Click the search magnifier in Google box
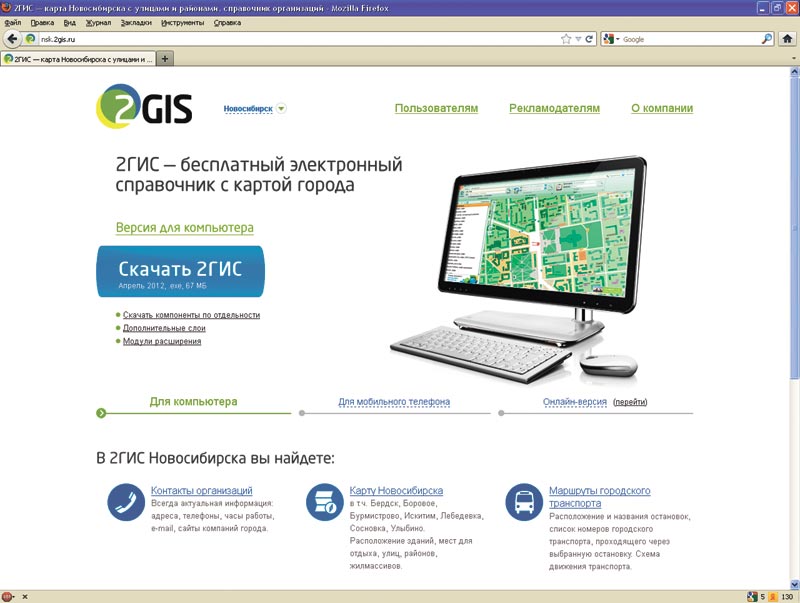Viewport: 800px width, 603px height. pyautogui.click(x=767, y=39)
